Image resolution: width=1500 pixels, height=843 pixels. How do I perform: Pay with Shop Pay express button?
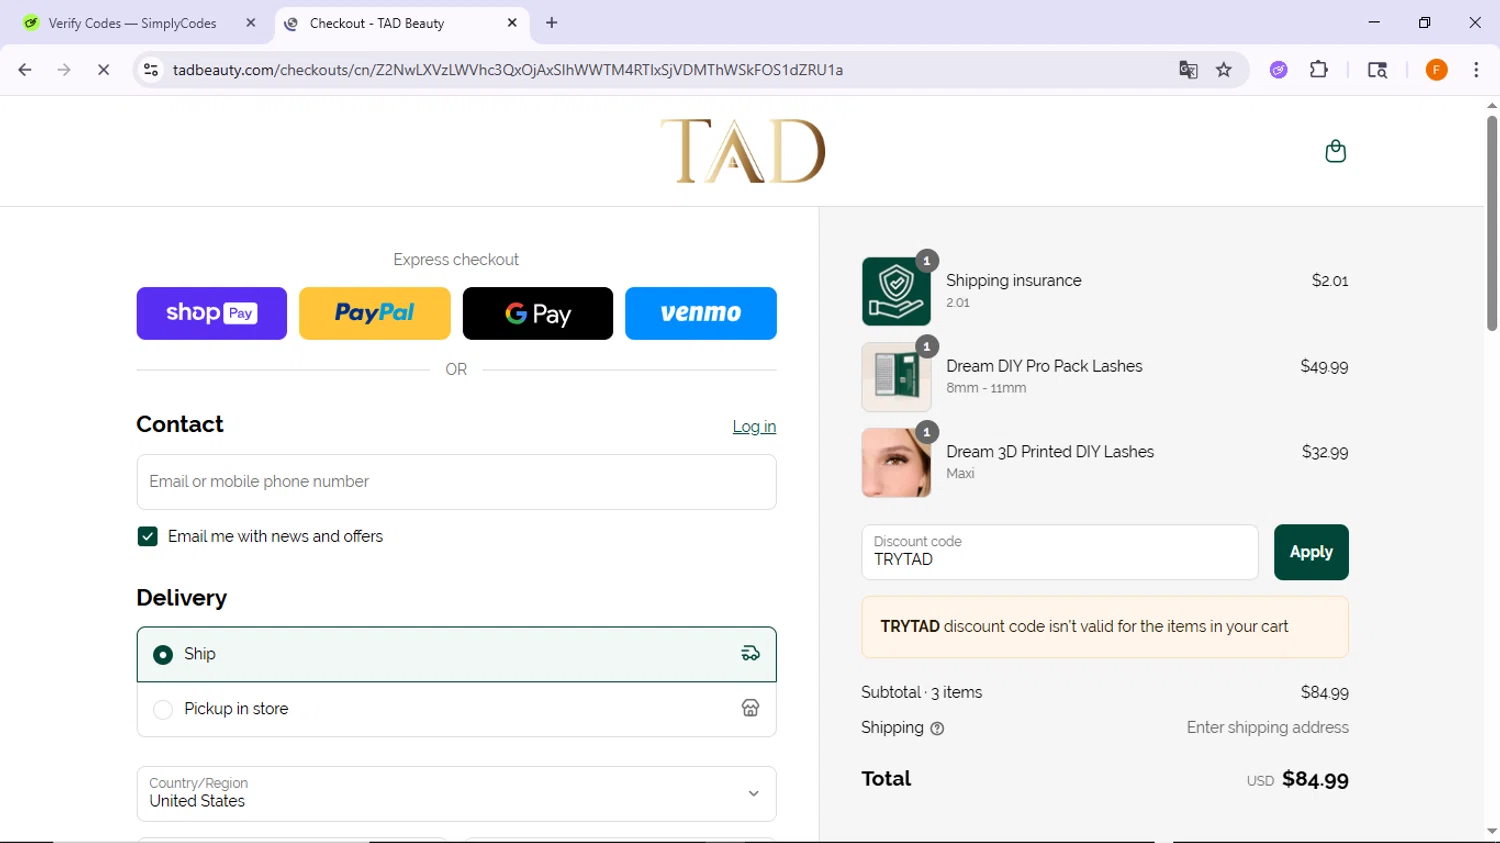[x=212, y=313]
